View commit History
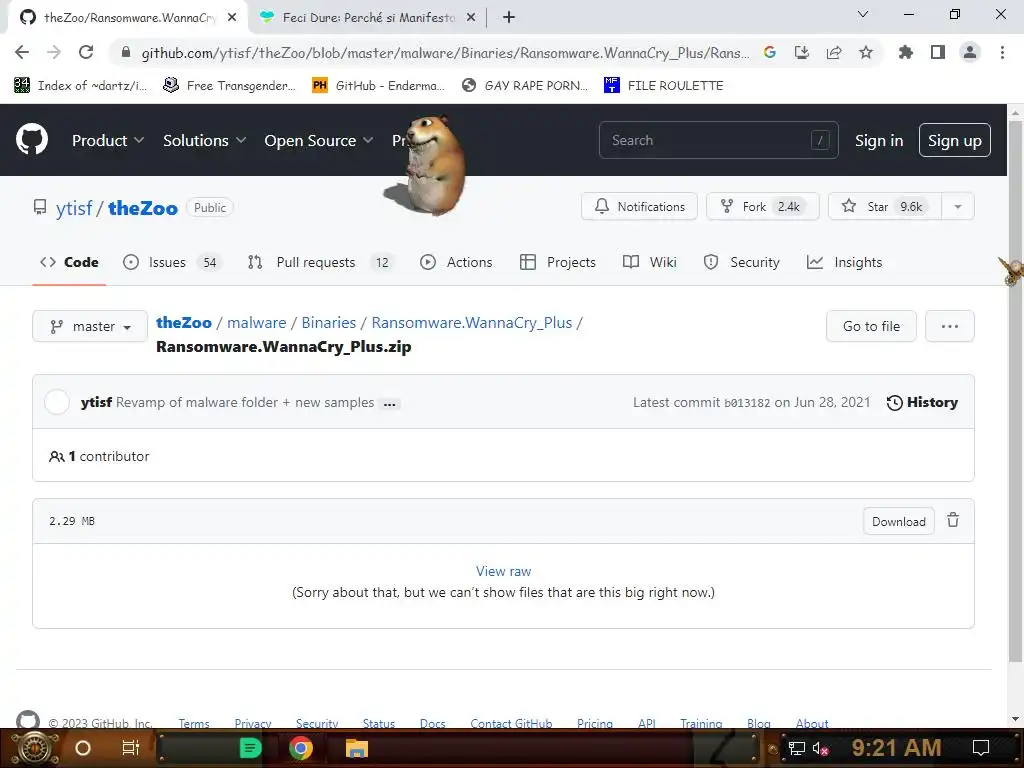1024x768 pixels. click(x=922, y=402)
